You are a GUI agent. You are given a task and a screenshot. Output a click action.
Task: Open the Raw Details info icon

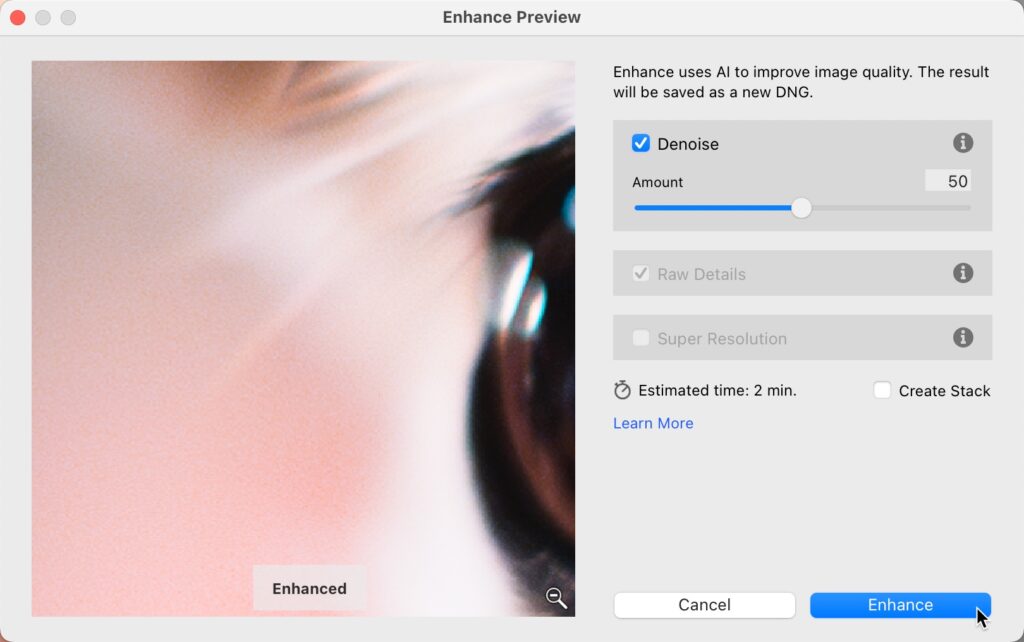pyautogui.click(x=963, y=273)
